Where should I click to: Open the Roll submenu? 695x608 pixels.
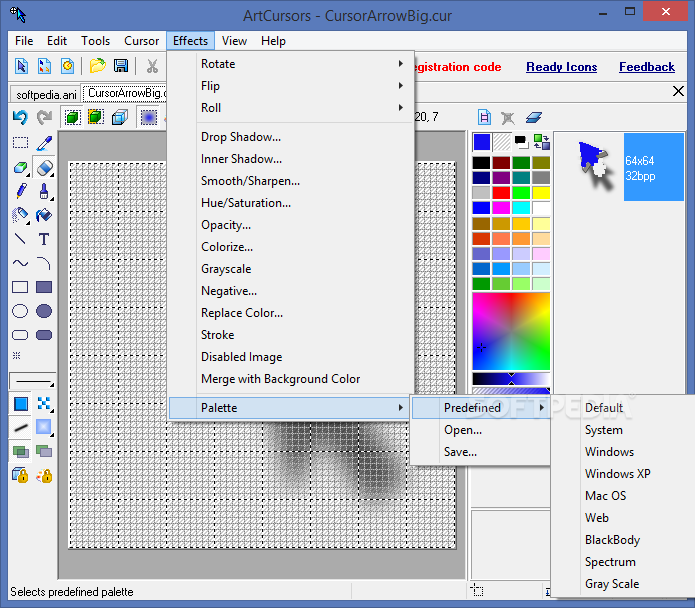tap(291, 108)
